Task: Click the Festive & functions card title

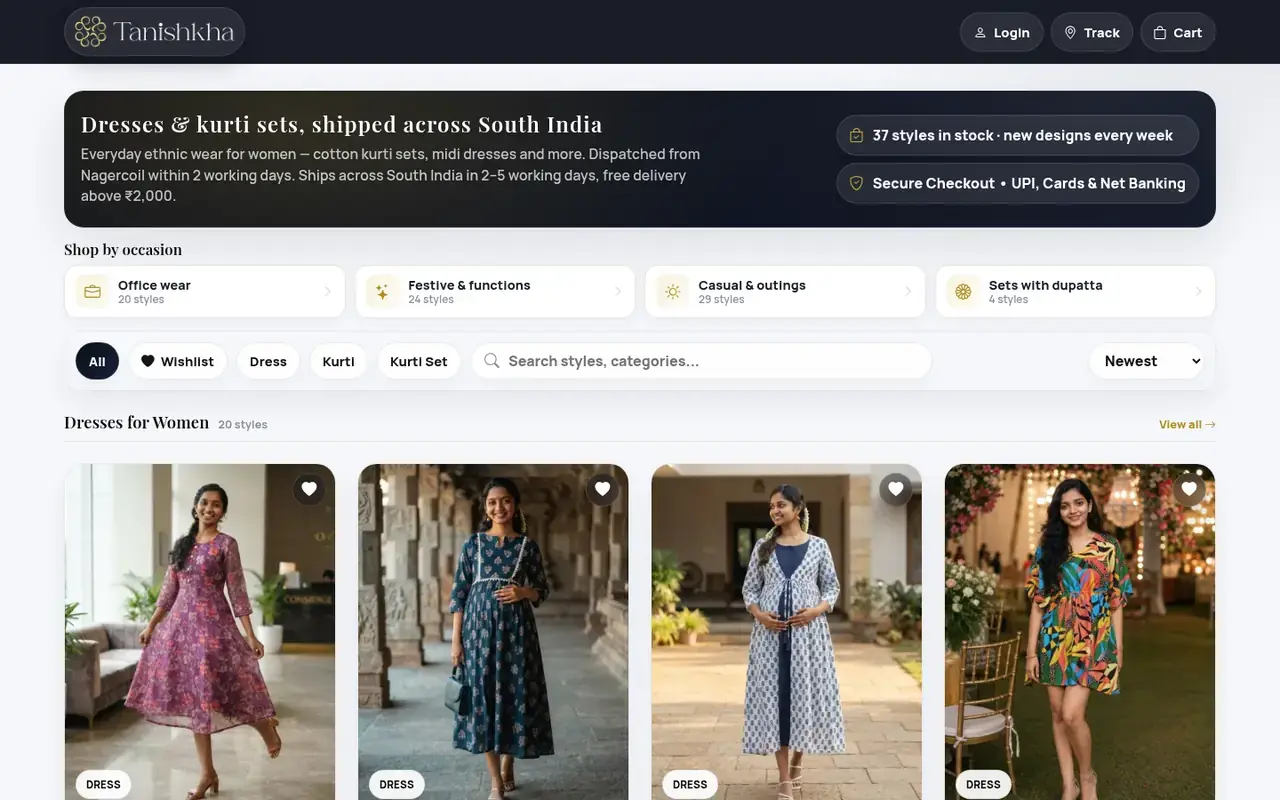Action: pos(469,285)
